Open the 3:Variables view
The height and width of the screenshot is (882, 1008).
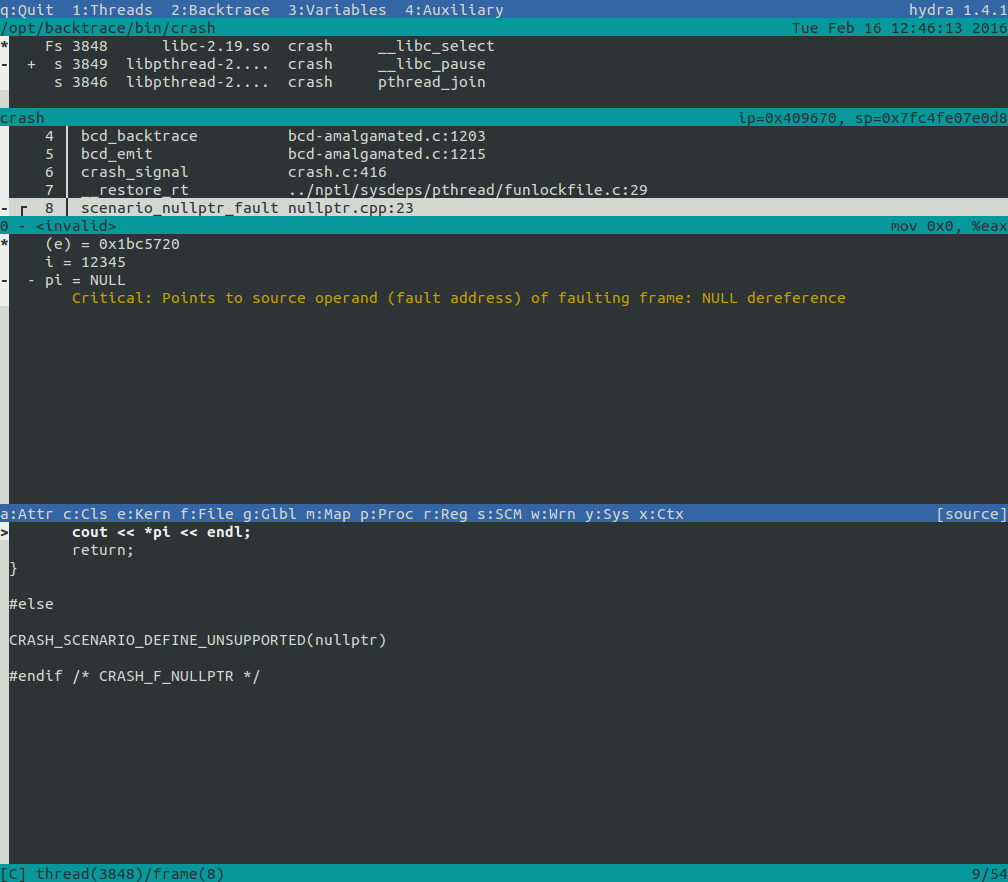(337, 10)
